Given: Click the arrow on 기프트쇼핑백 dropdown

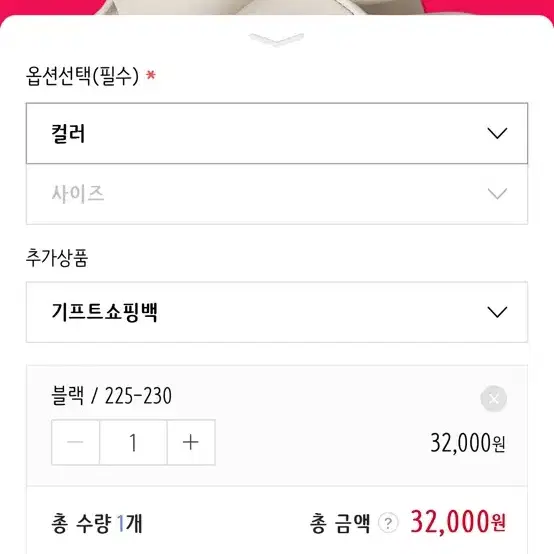Looking at the screenshot, I should pos(497,312).
